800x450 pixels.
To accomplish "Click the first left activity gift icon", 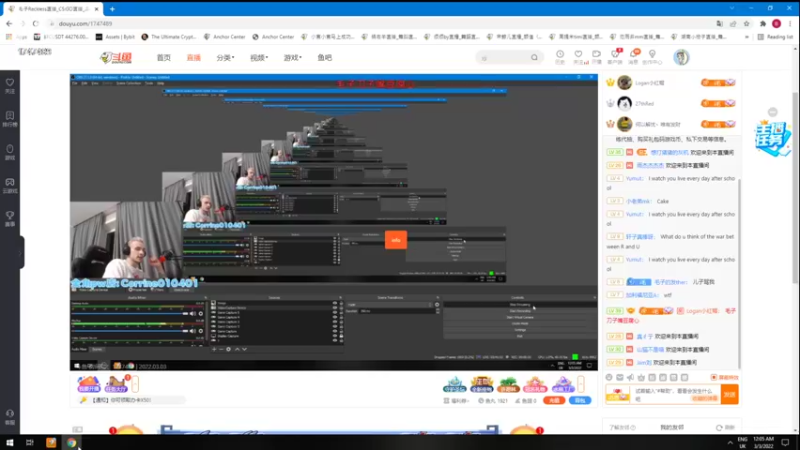I will 88,384.
